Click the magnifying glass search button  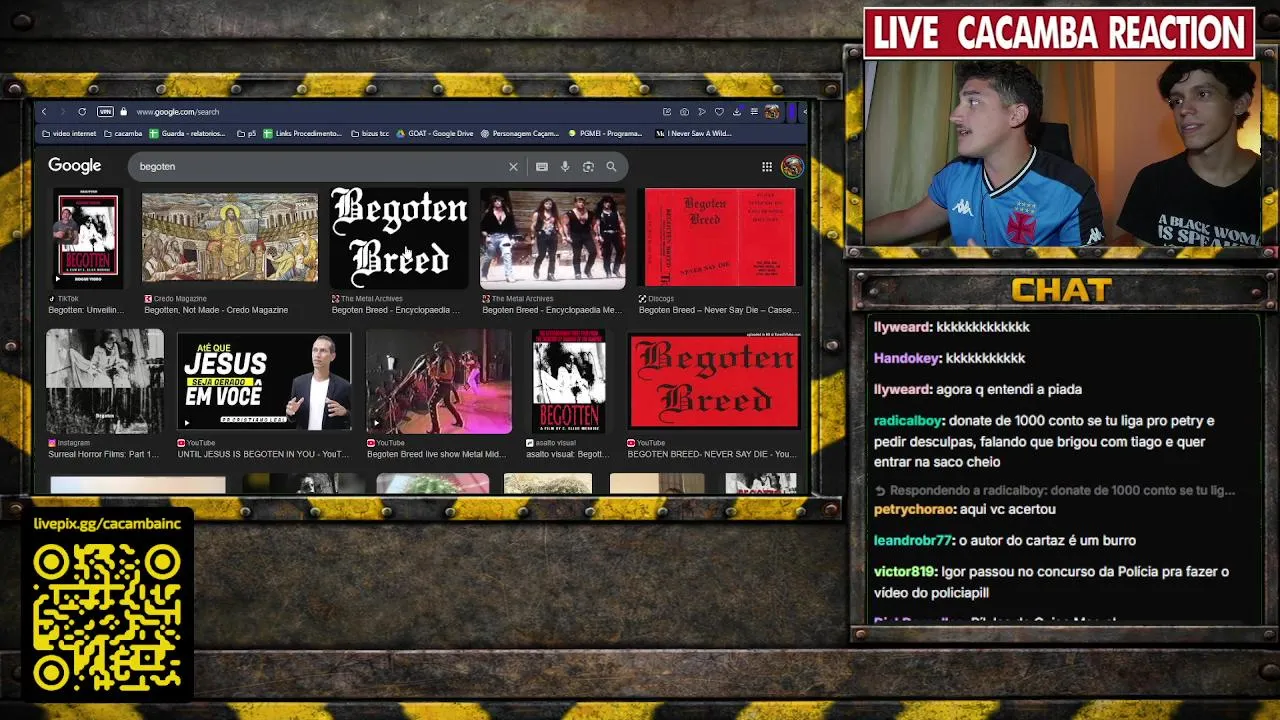pyautogui.click(x=611, y=167)
